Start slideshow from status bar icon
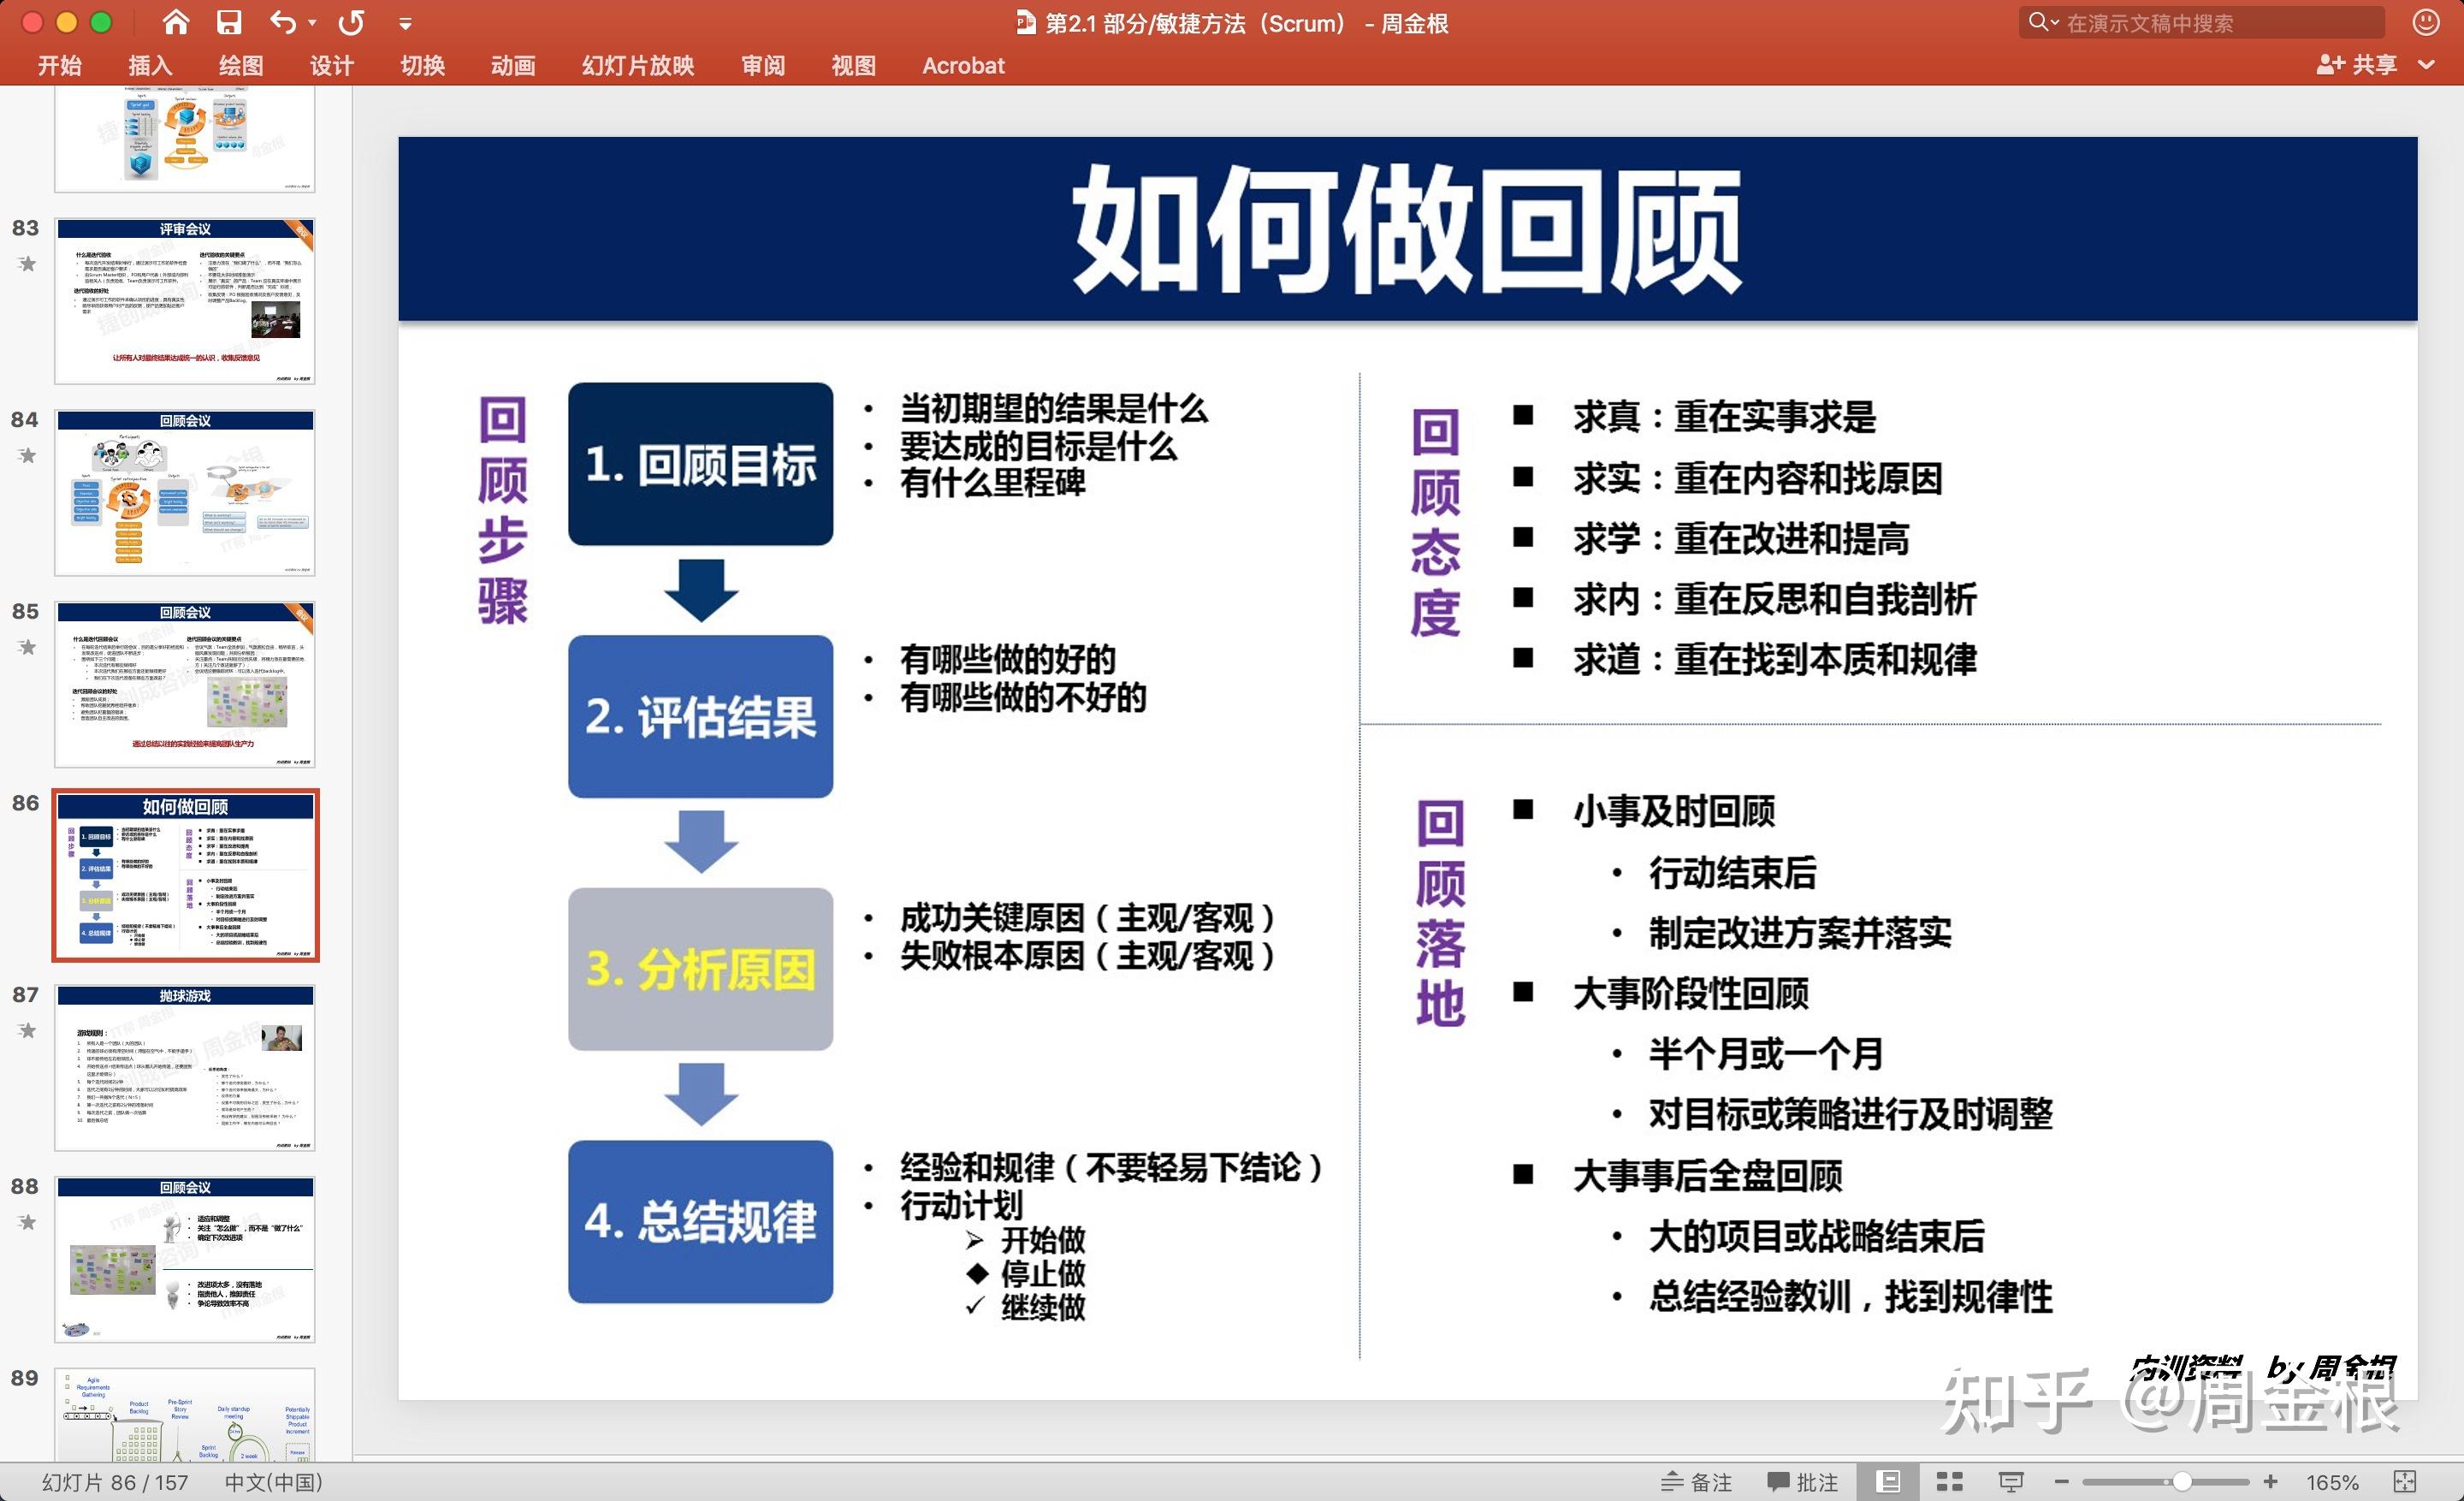This screenshot has height=1501, width=2464. [x=2011, y=1482]
